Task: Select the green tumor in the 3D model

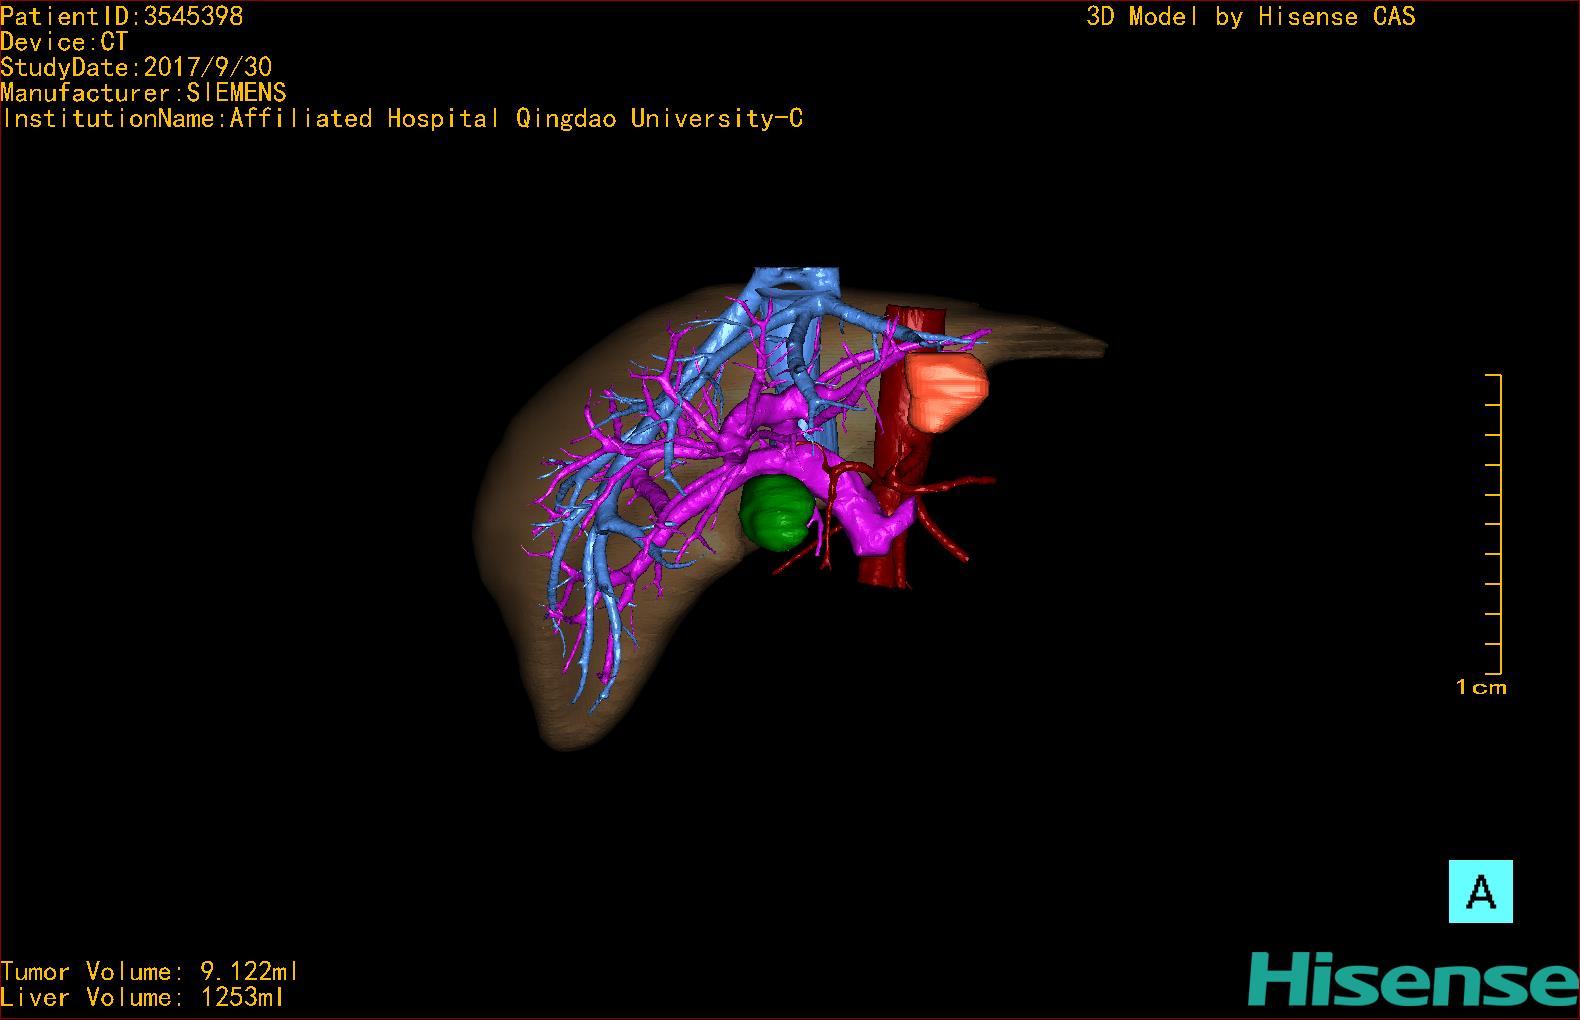Action: (x=775, y=512)
